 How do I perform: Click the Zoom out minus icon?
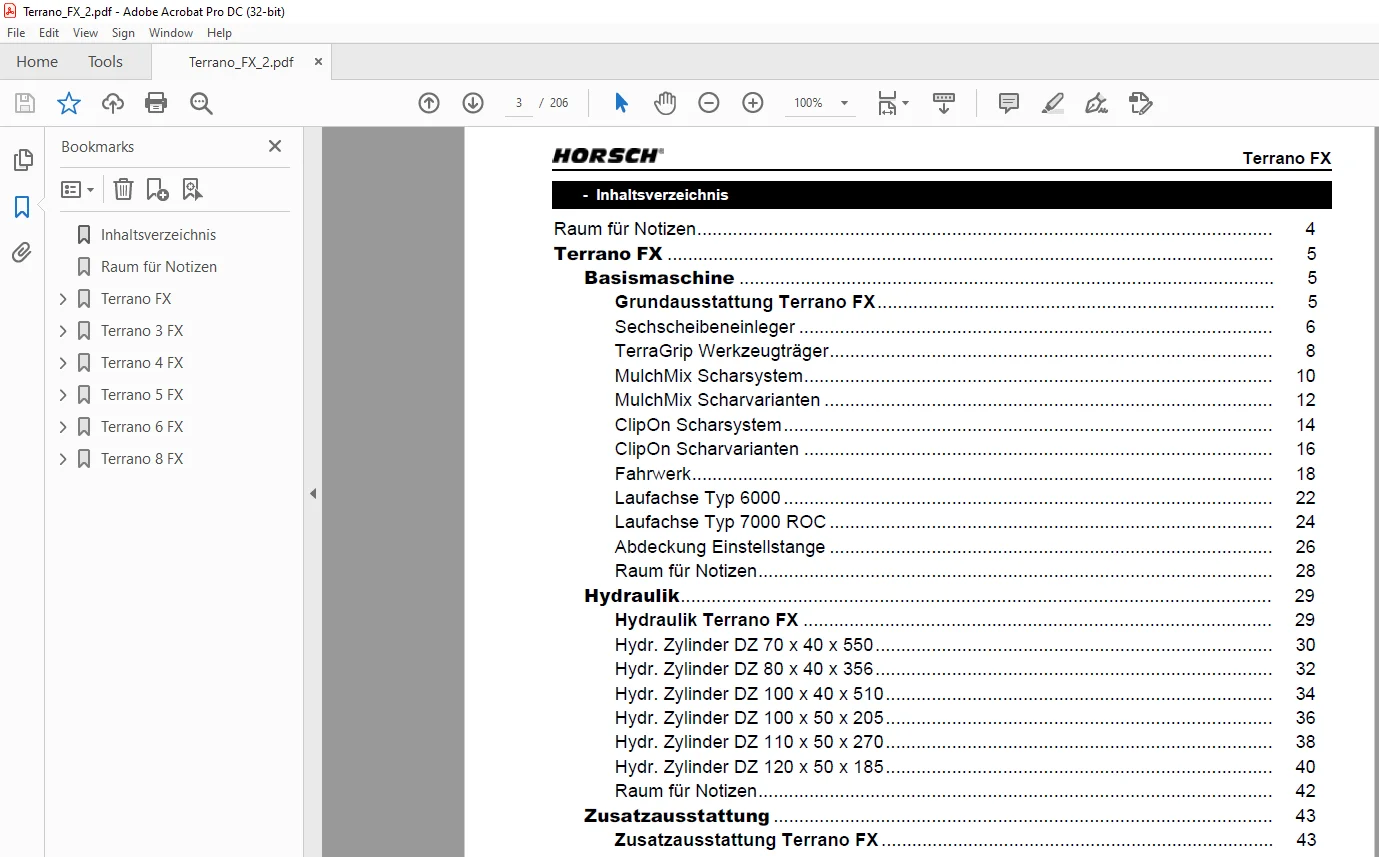(709, 103)
